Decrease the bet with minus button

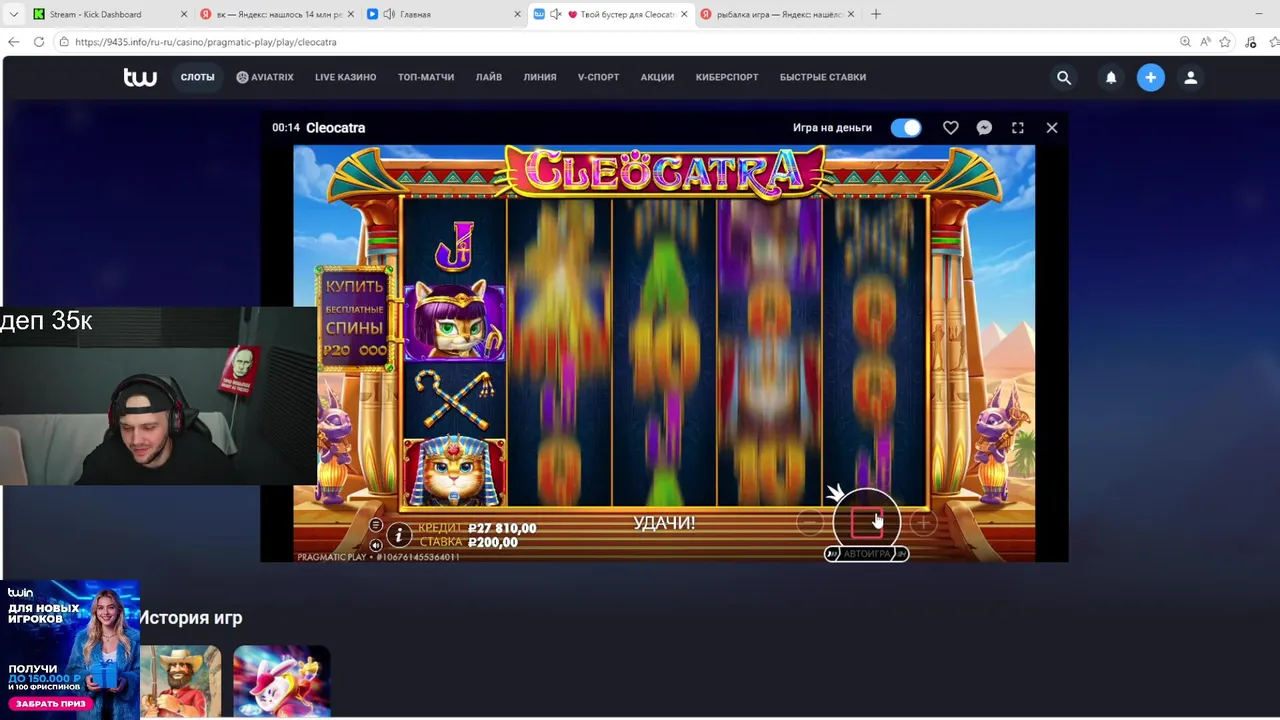[810, 523]
